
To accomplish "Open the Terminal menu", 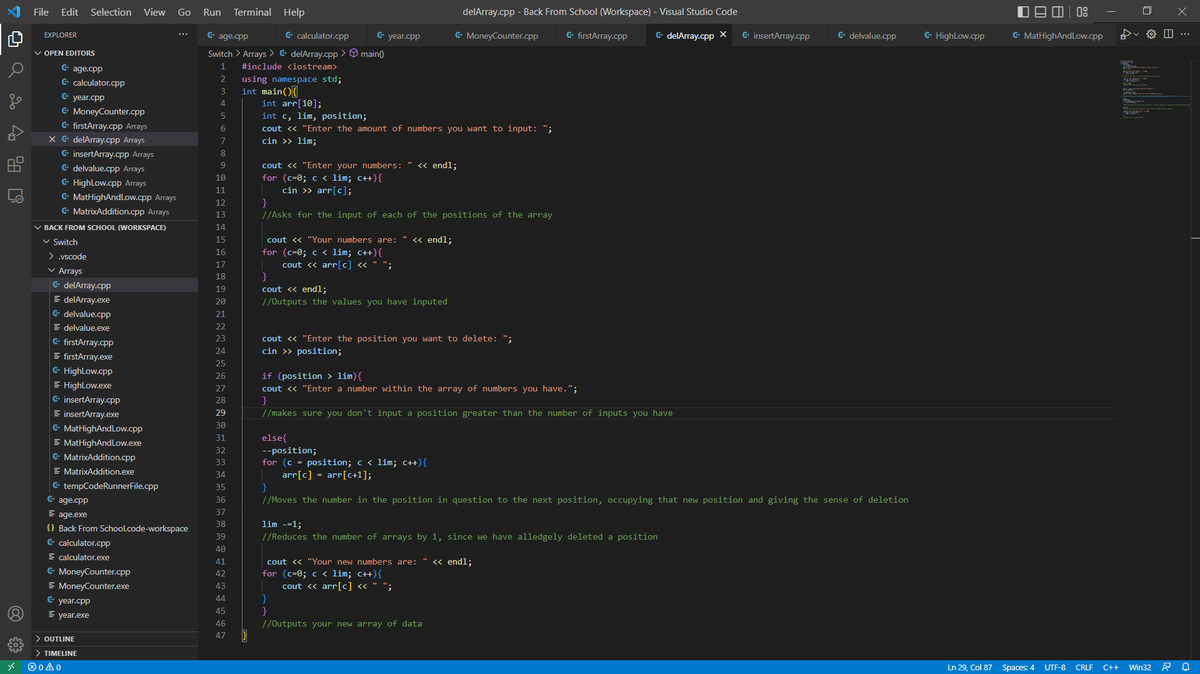I will (x=252, y=12).
